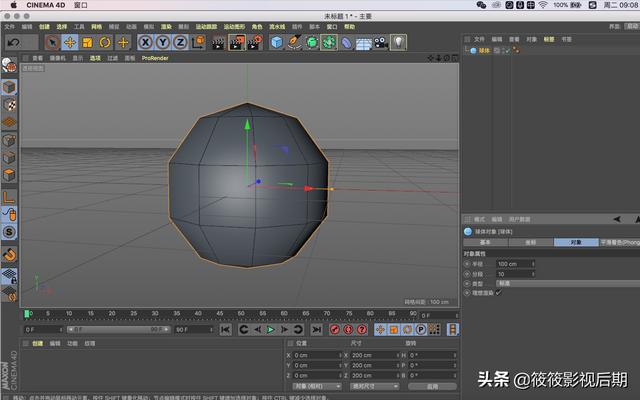
Task: Open the purple Deformer icon
Action: click(346, 42)
